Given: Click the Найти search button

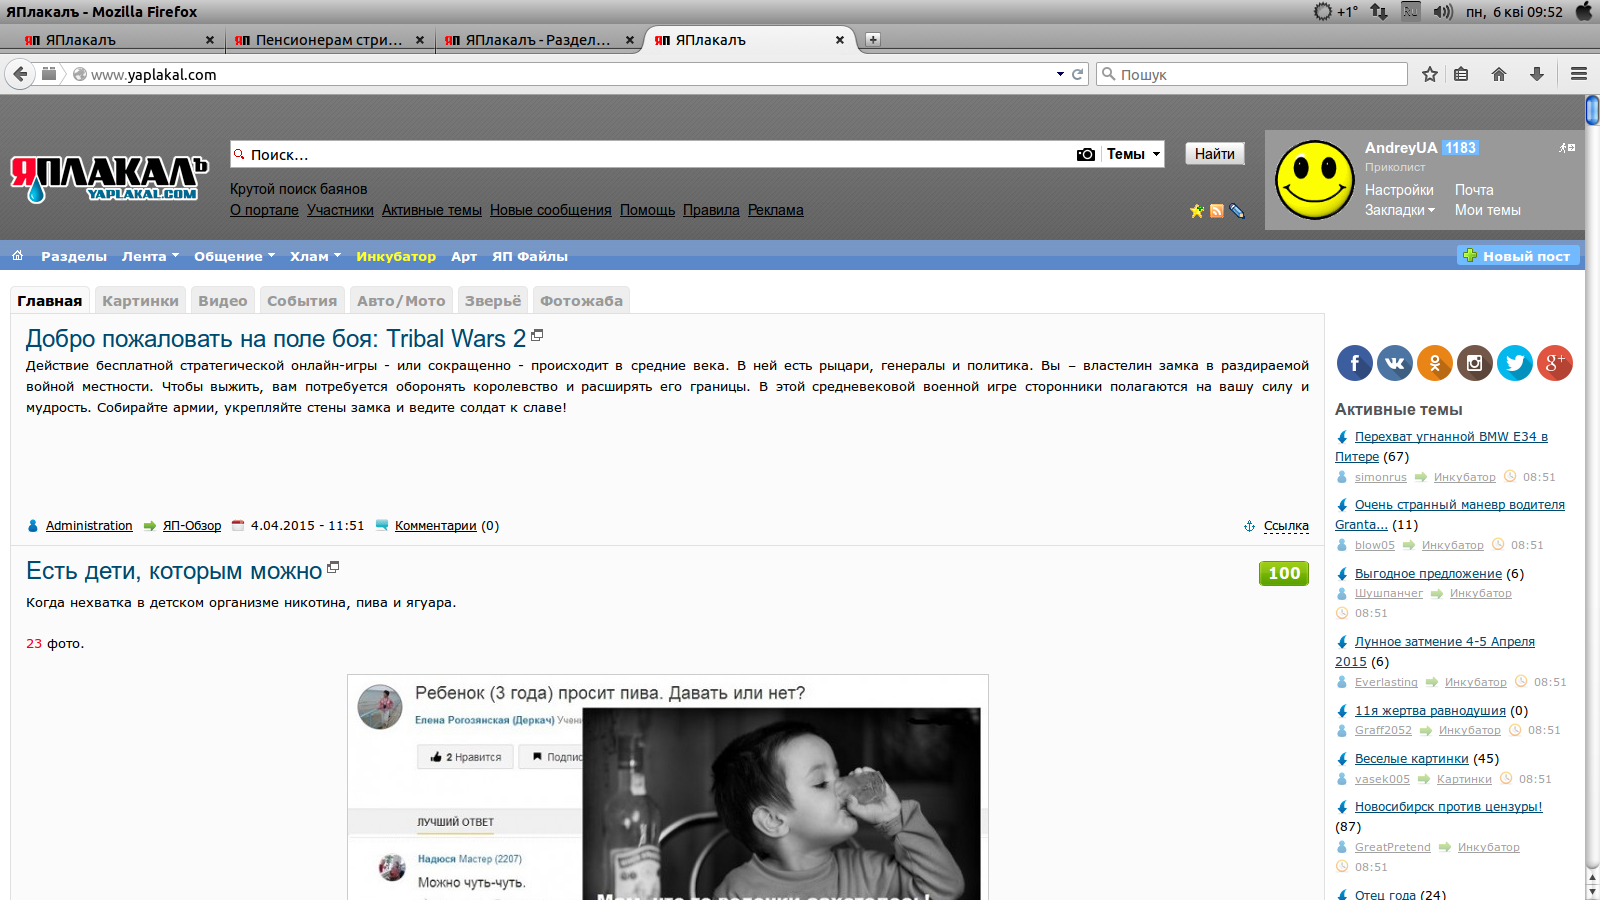Looking at the screenshot, I should 1215,154.
